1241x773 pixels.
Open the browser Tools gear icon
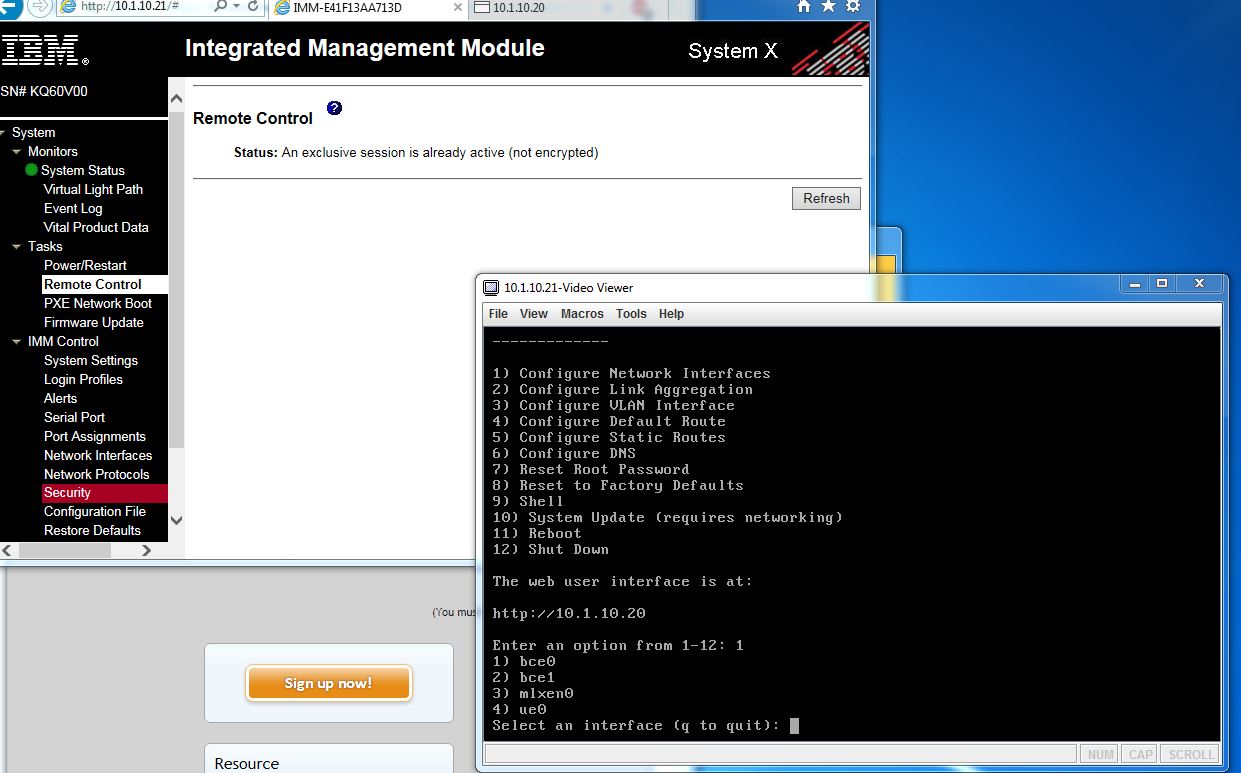pyautogui.click(x=853, y=7)
